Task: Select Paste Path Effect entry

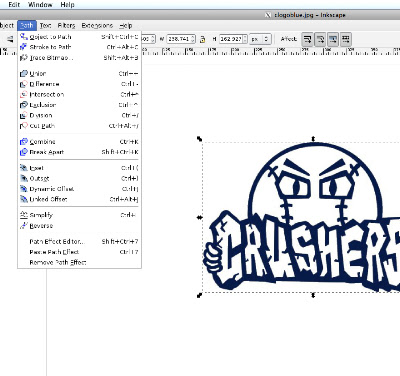Action: [x=79, y=252]
